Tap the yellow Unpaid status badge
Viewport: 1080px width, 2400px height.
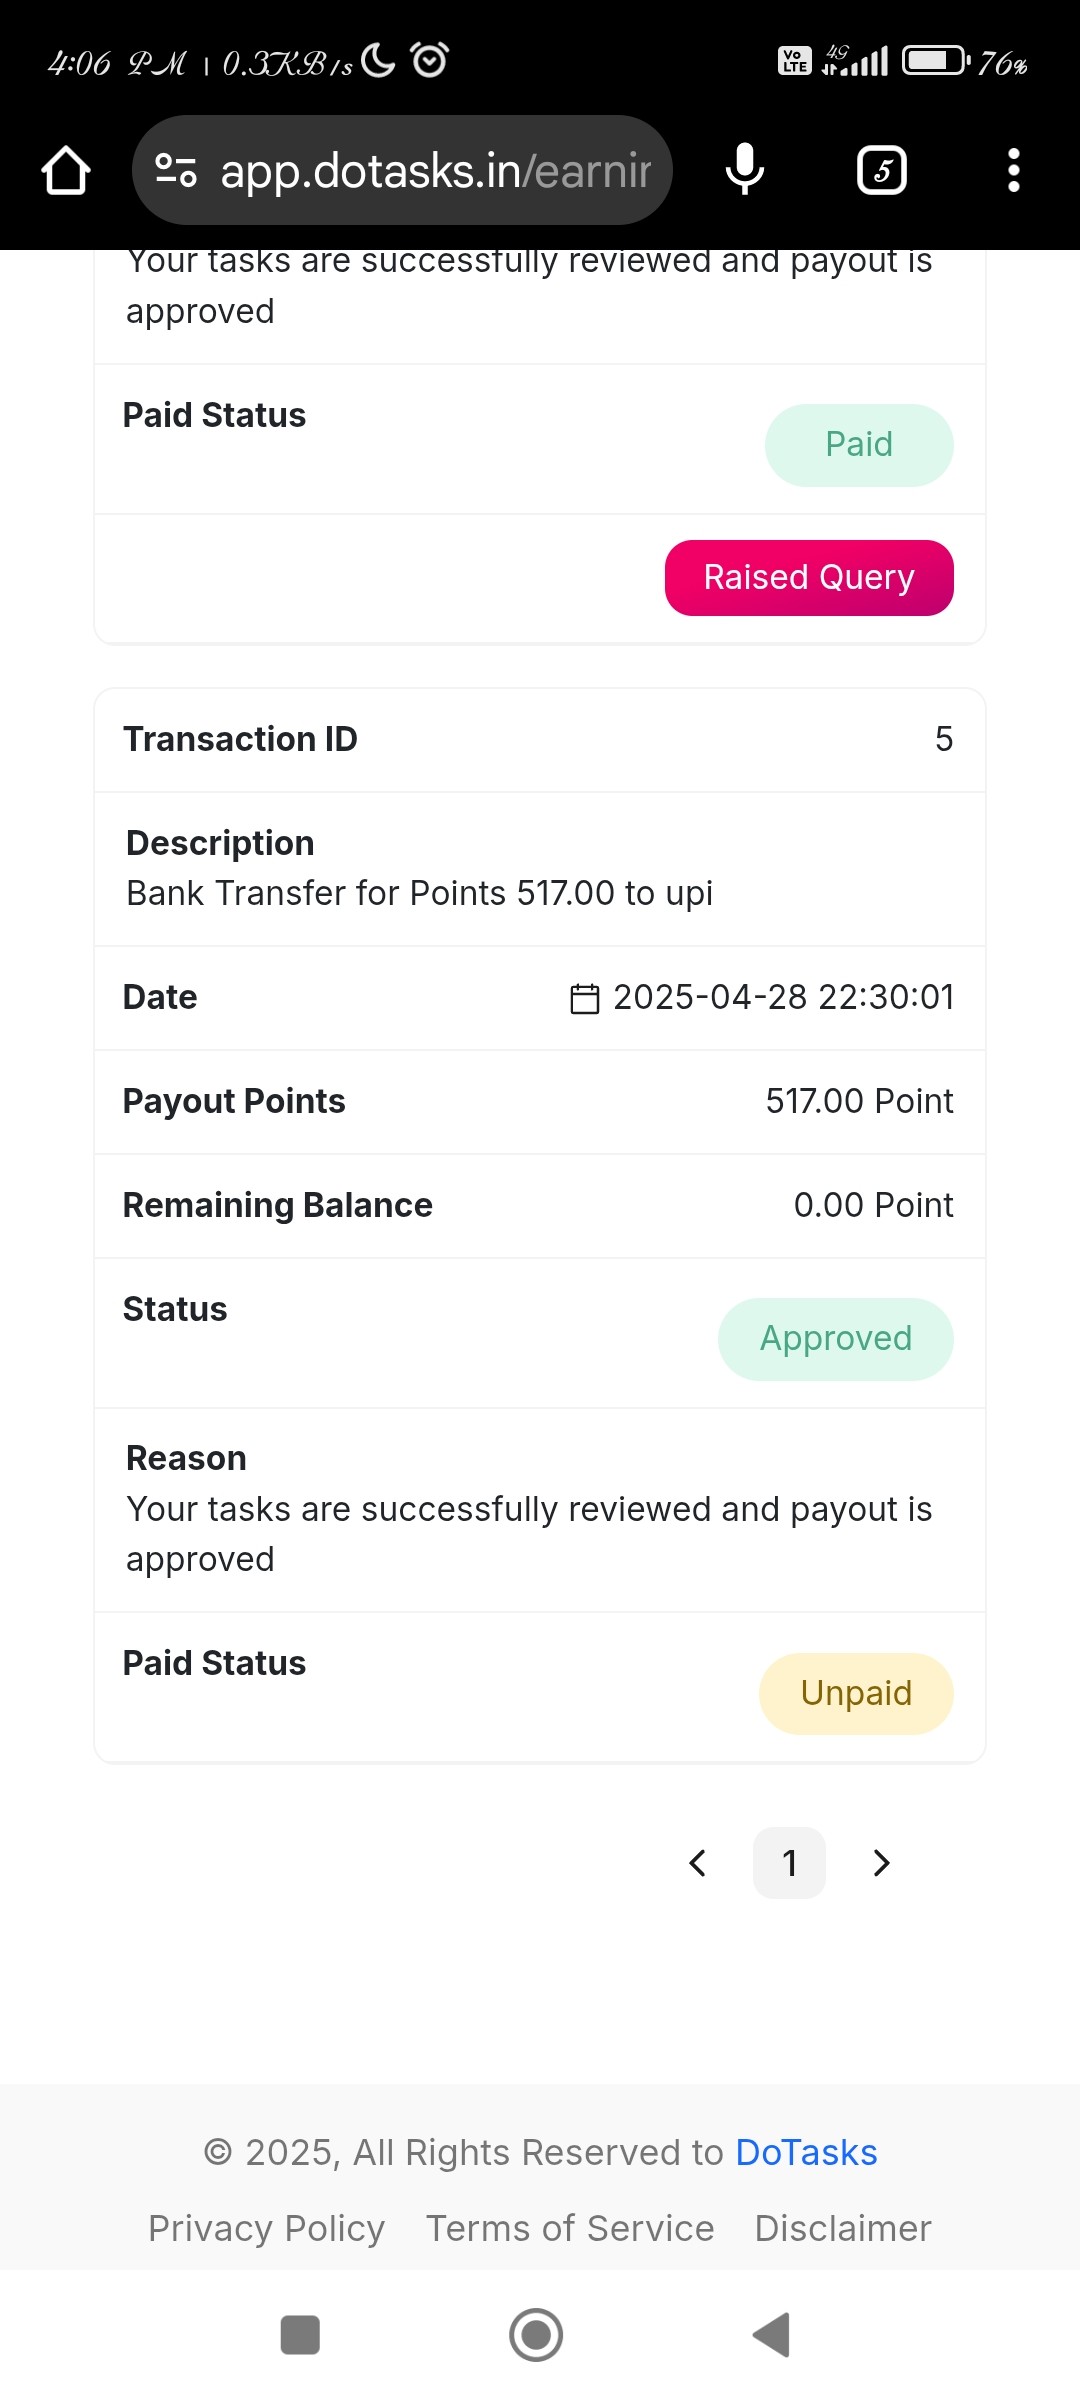pyautogui.click(x=856, y=1693)
